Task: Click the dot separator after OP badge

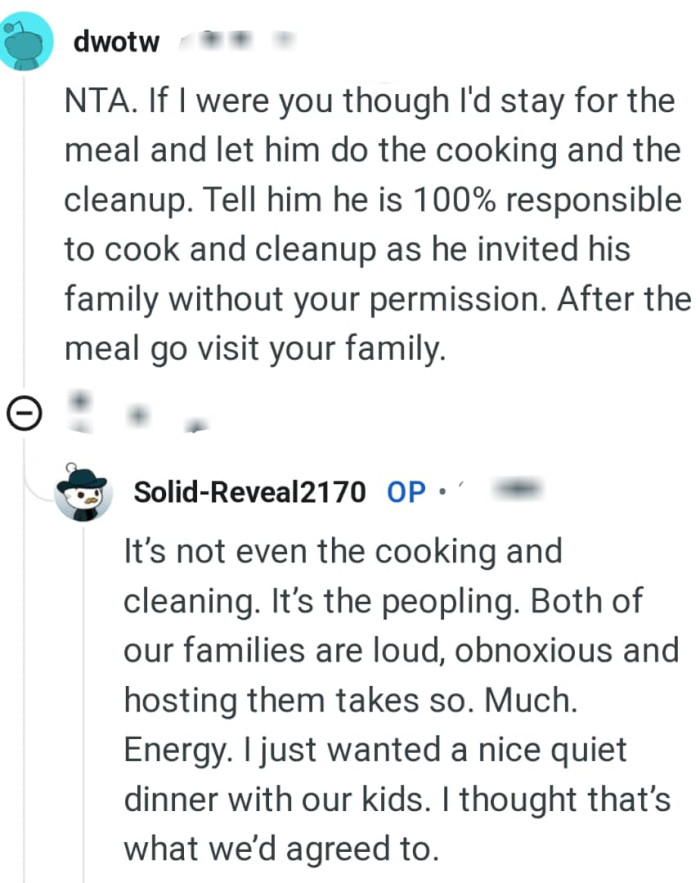Action: [x=440, y=492]
